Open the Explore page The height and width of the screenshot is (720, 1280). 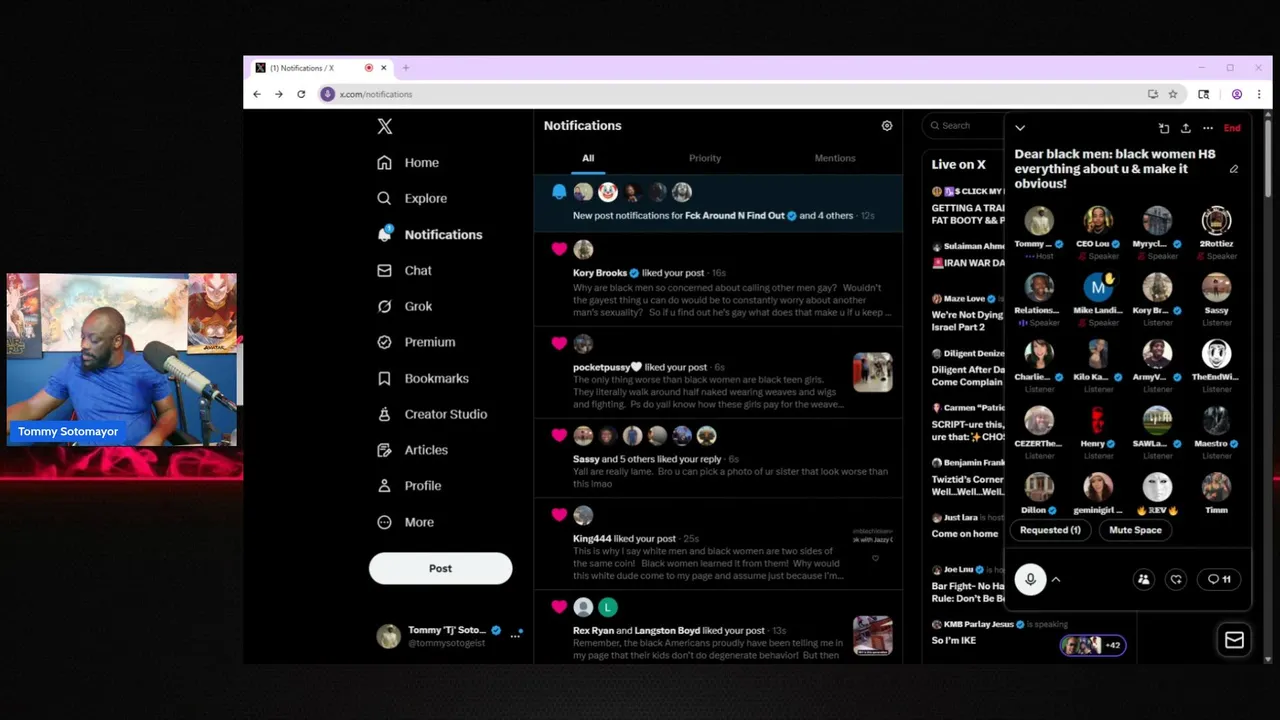pyautogui.click(x=412, y=198)
